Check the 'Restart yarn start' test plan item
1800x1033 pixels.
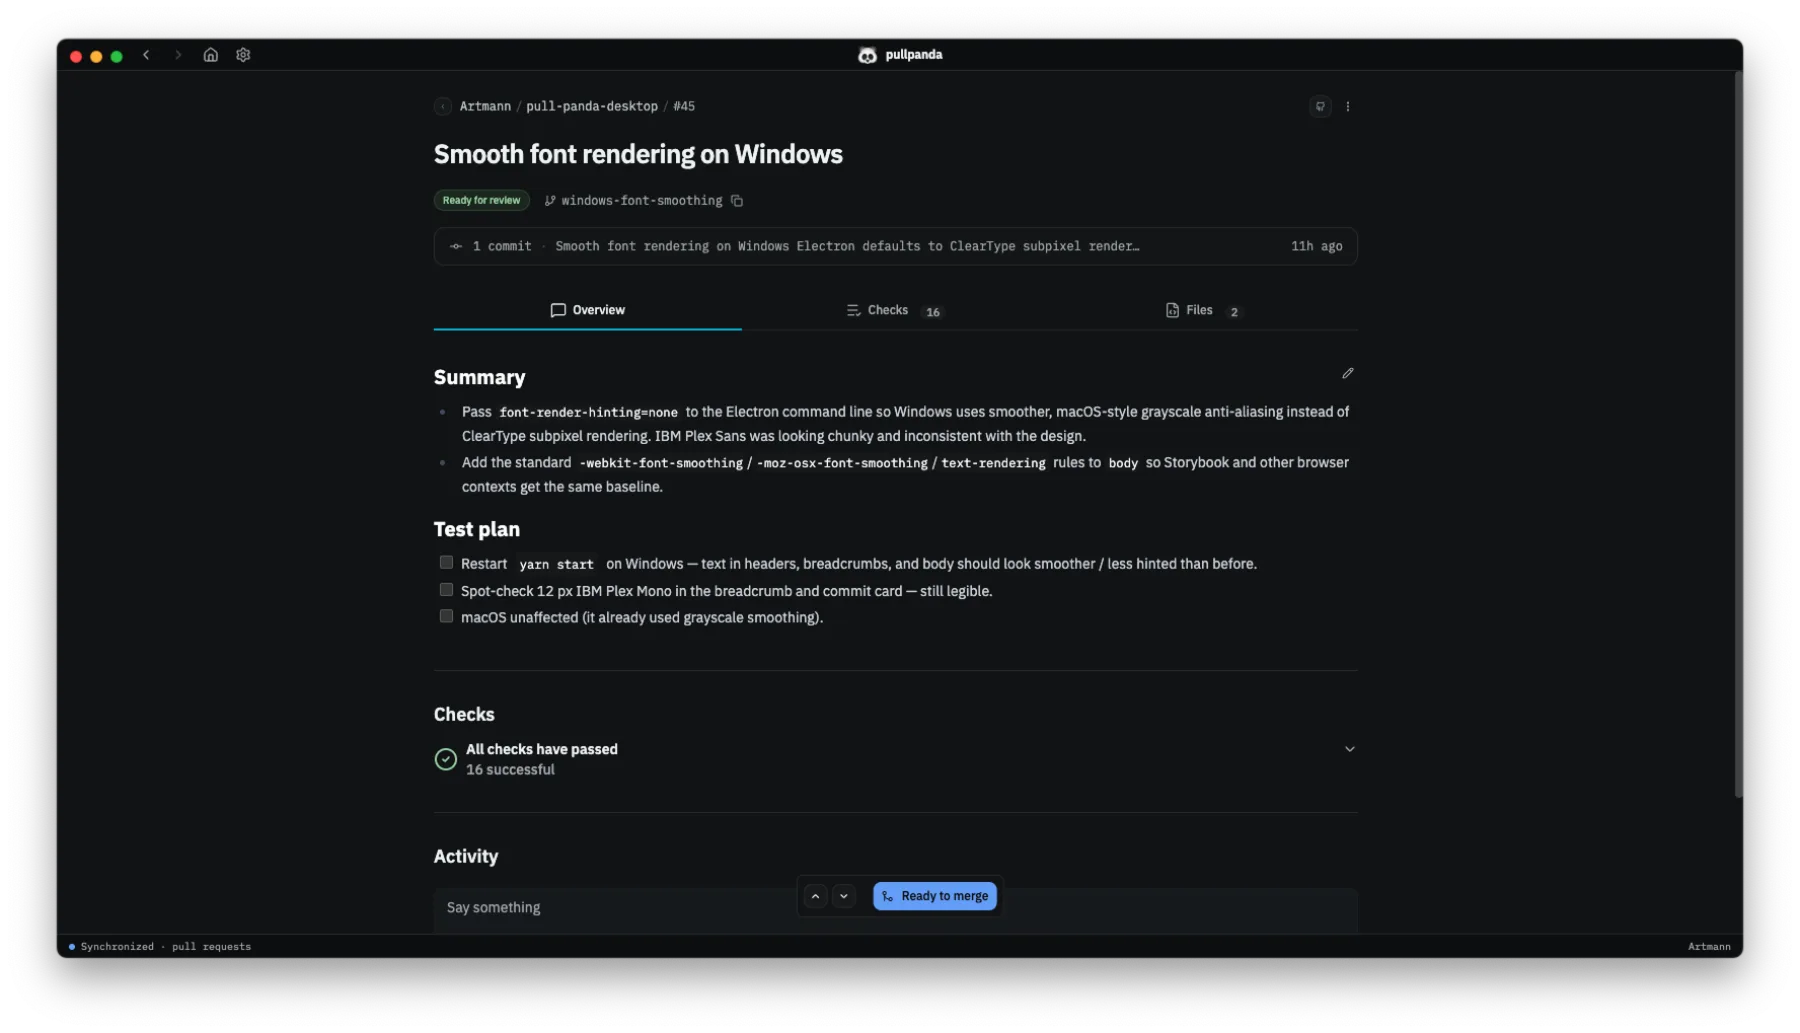point(446,563)
